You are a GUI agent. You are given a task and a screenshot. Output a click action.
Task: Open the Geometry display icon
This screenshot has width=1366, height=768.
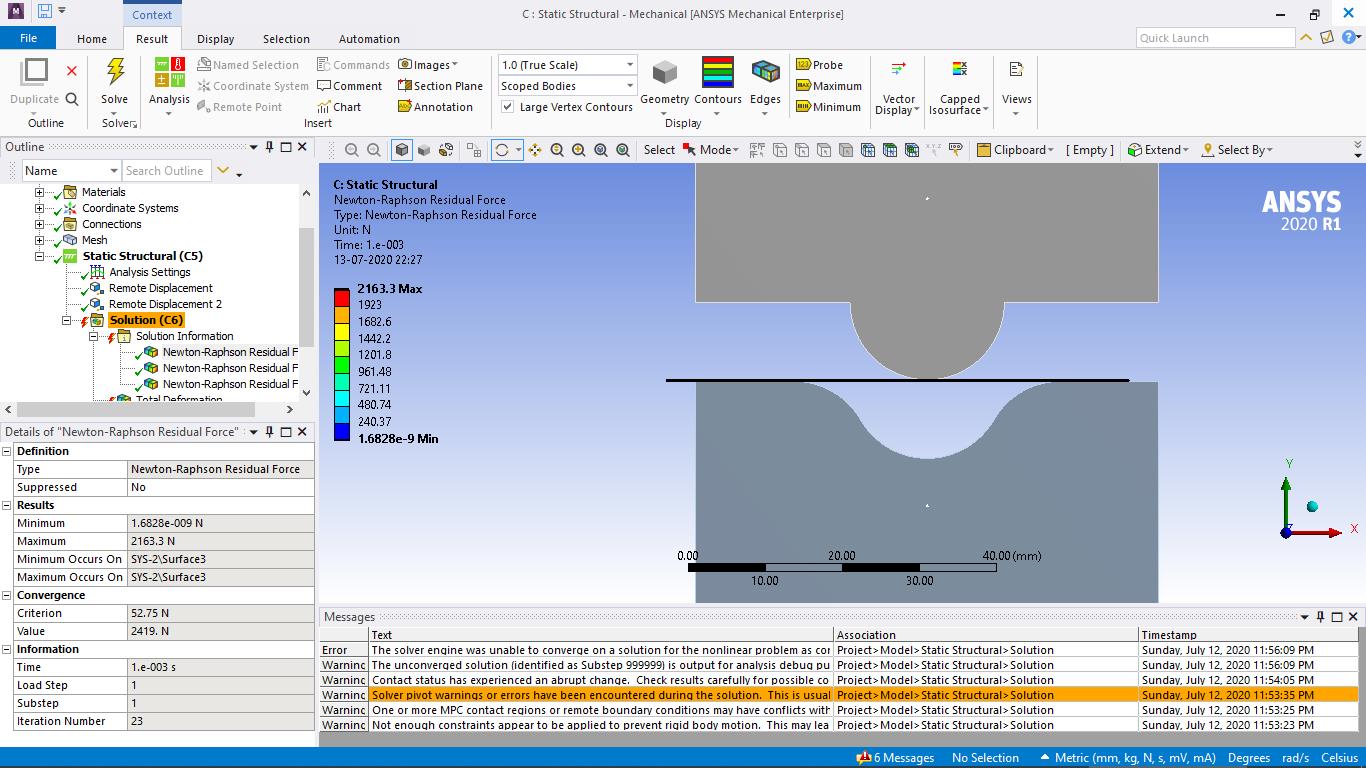(x=665, y=73)
